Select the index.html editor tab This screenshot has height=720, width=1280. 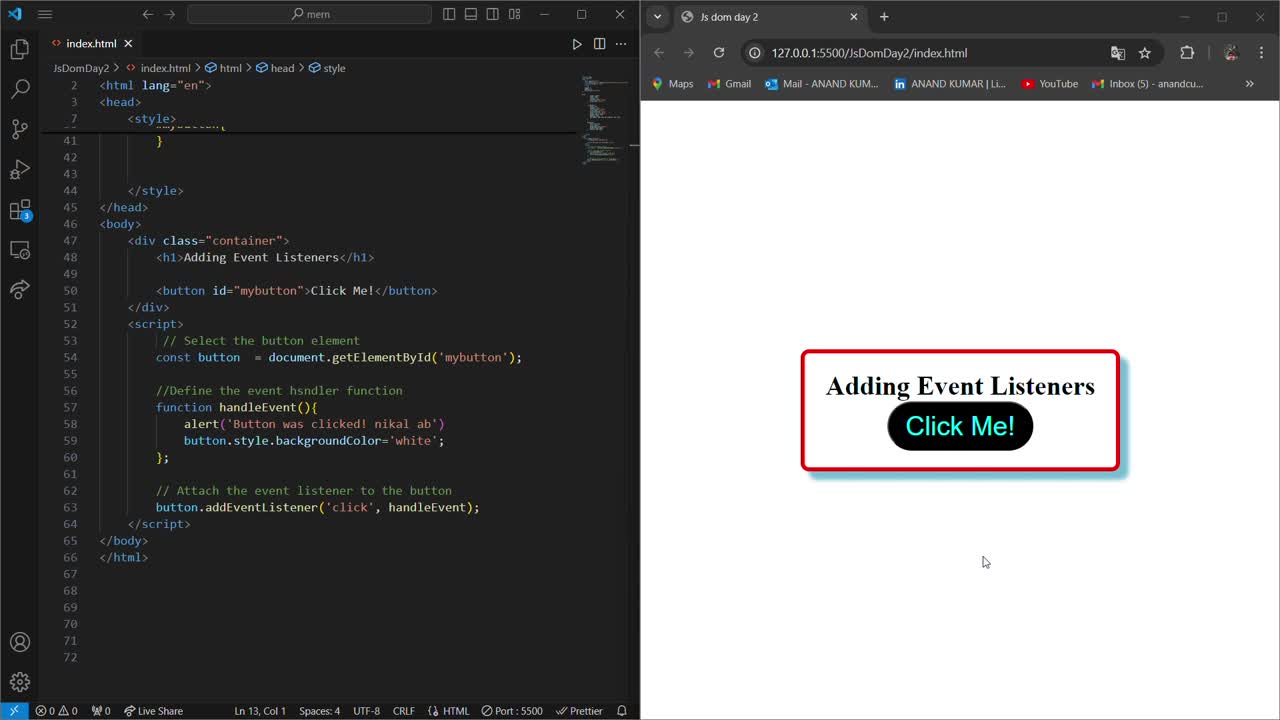click(91, 44)
